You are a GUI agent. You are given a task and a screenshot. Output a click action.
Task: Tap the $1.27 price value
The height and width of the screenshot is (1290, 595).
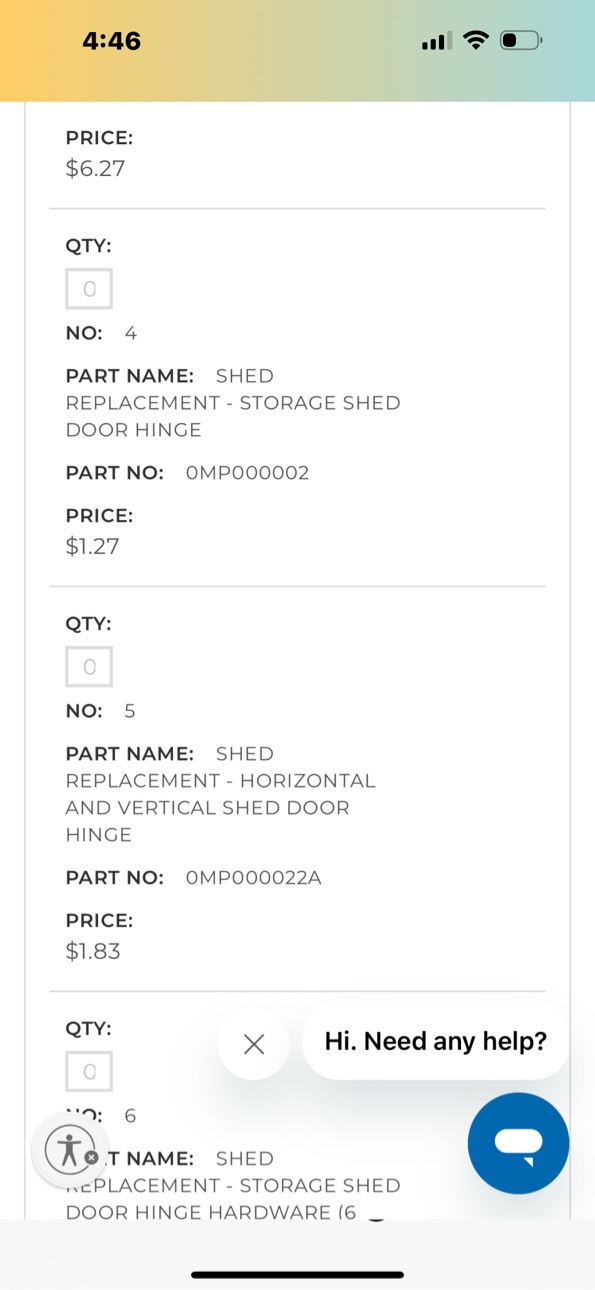click(x=93, y=546)
